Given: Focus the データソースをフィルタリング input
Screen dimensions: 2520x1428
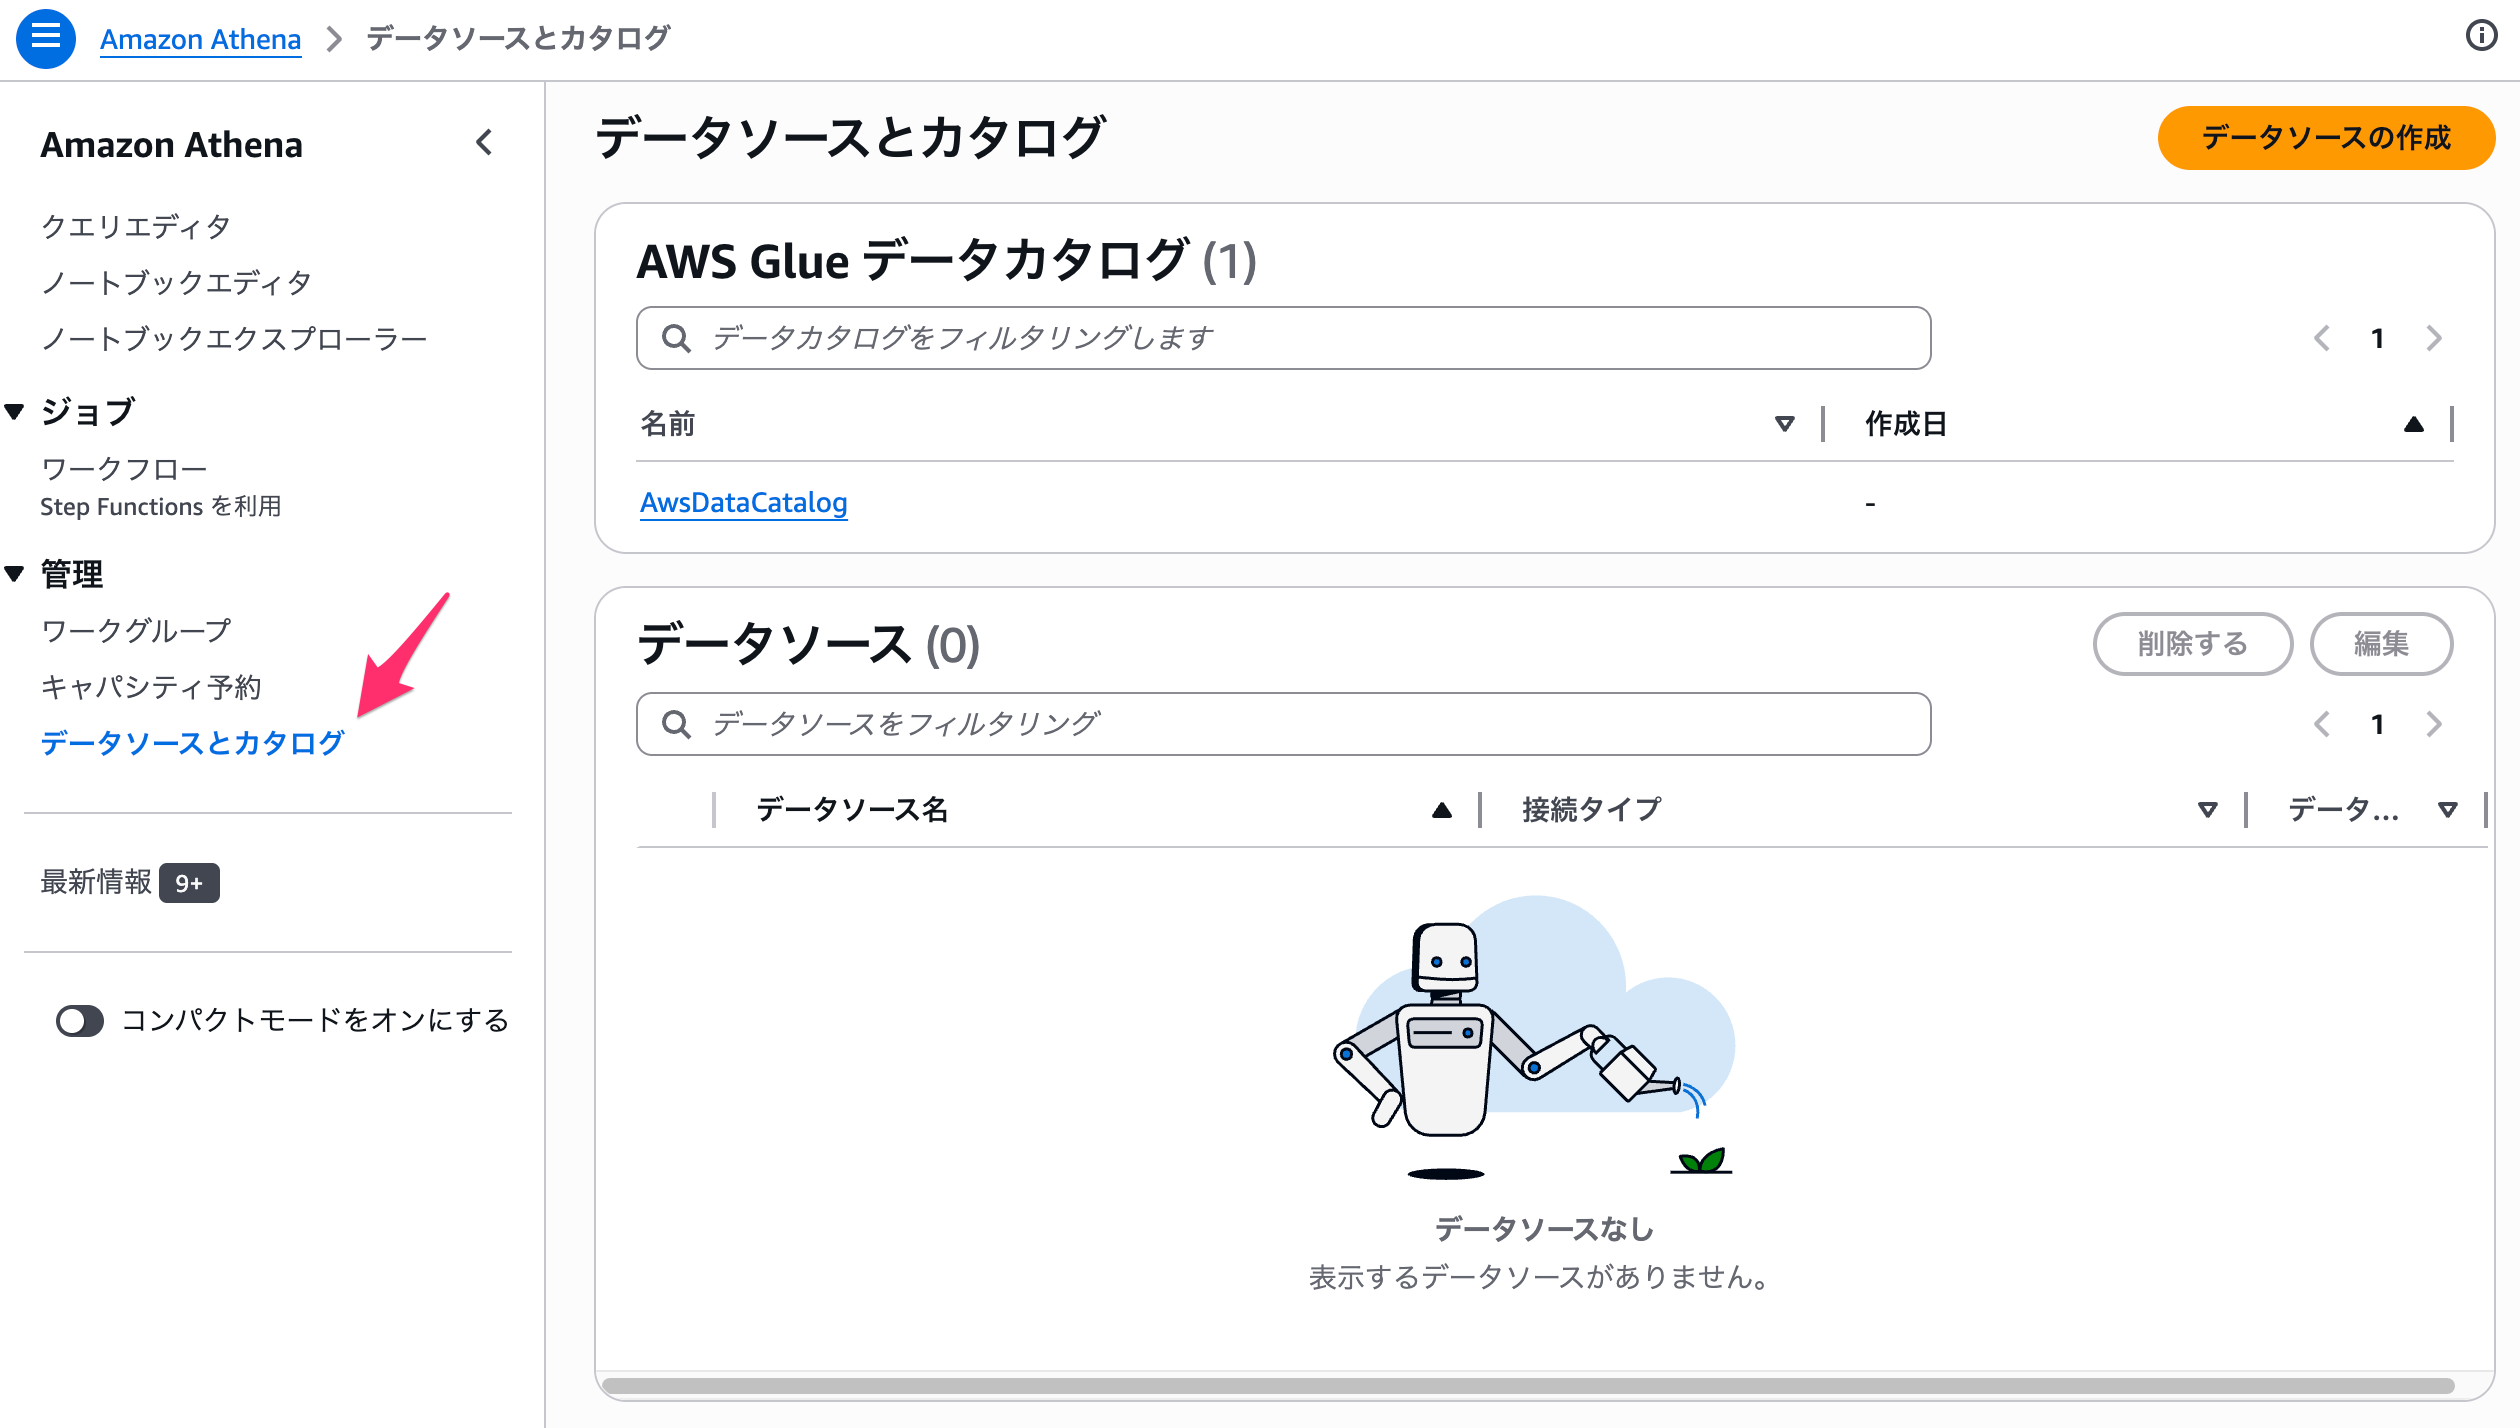Looking at the screenshot, I should tap(1283, 724).
